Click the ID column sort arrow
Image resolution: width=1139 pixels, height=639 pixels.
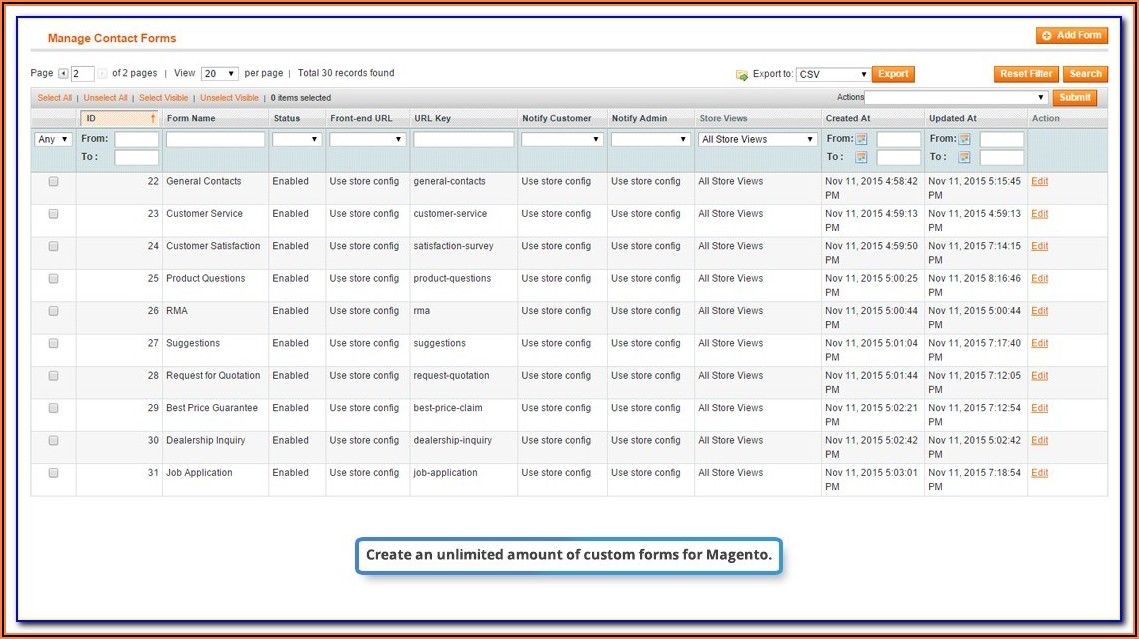[152, 119]
